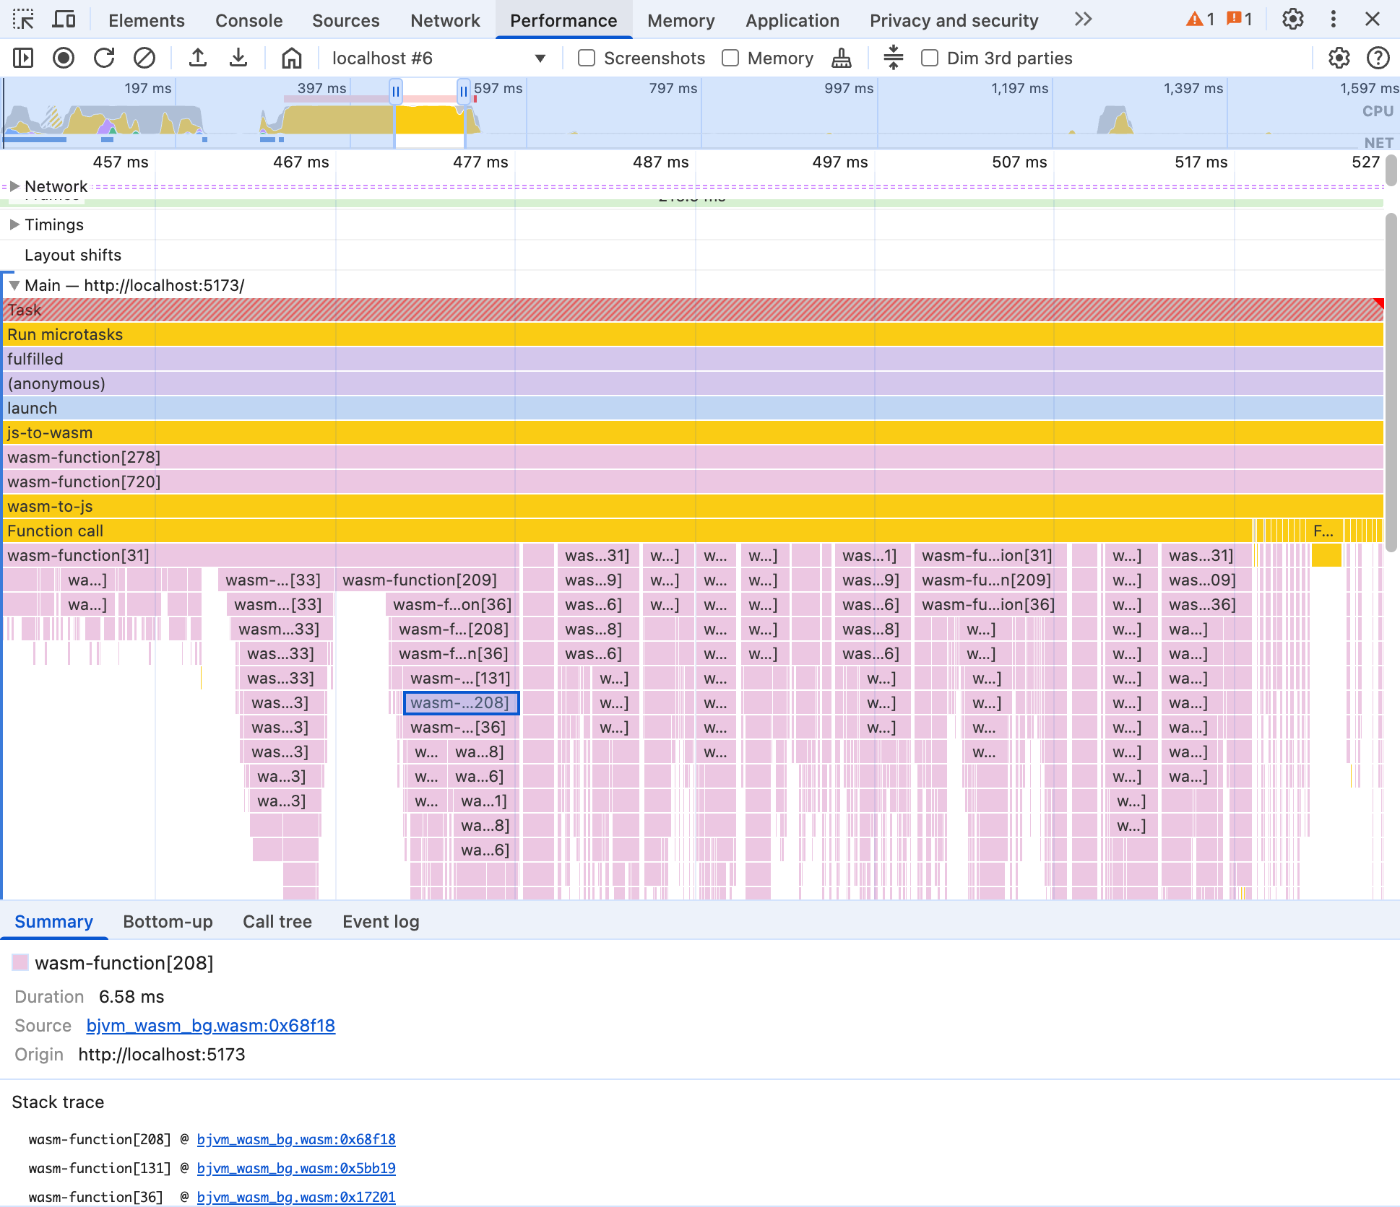Trigger garbage collection with the broom icon
The height and width of the screenshot is (1207, 1400).
[x=842, y=57]
